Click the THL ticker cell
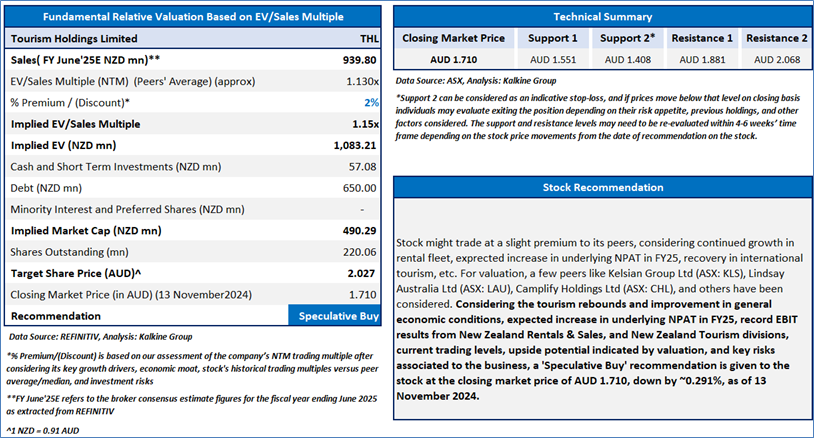 (x=369, y=38)
